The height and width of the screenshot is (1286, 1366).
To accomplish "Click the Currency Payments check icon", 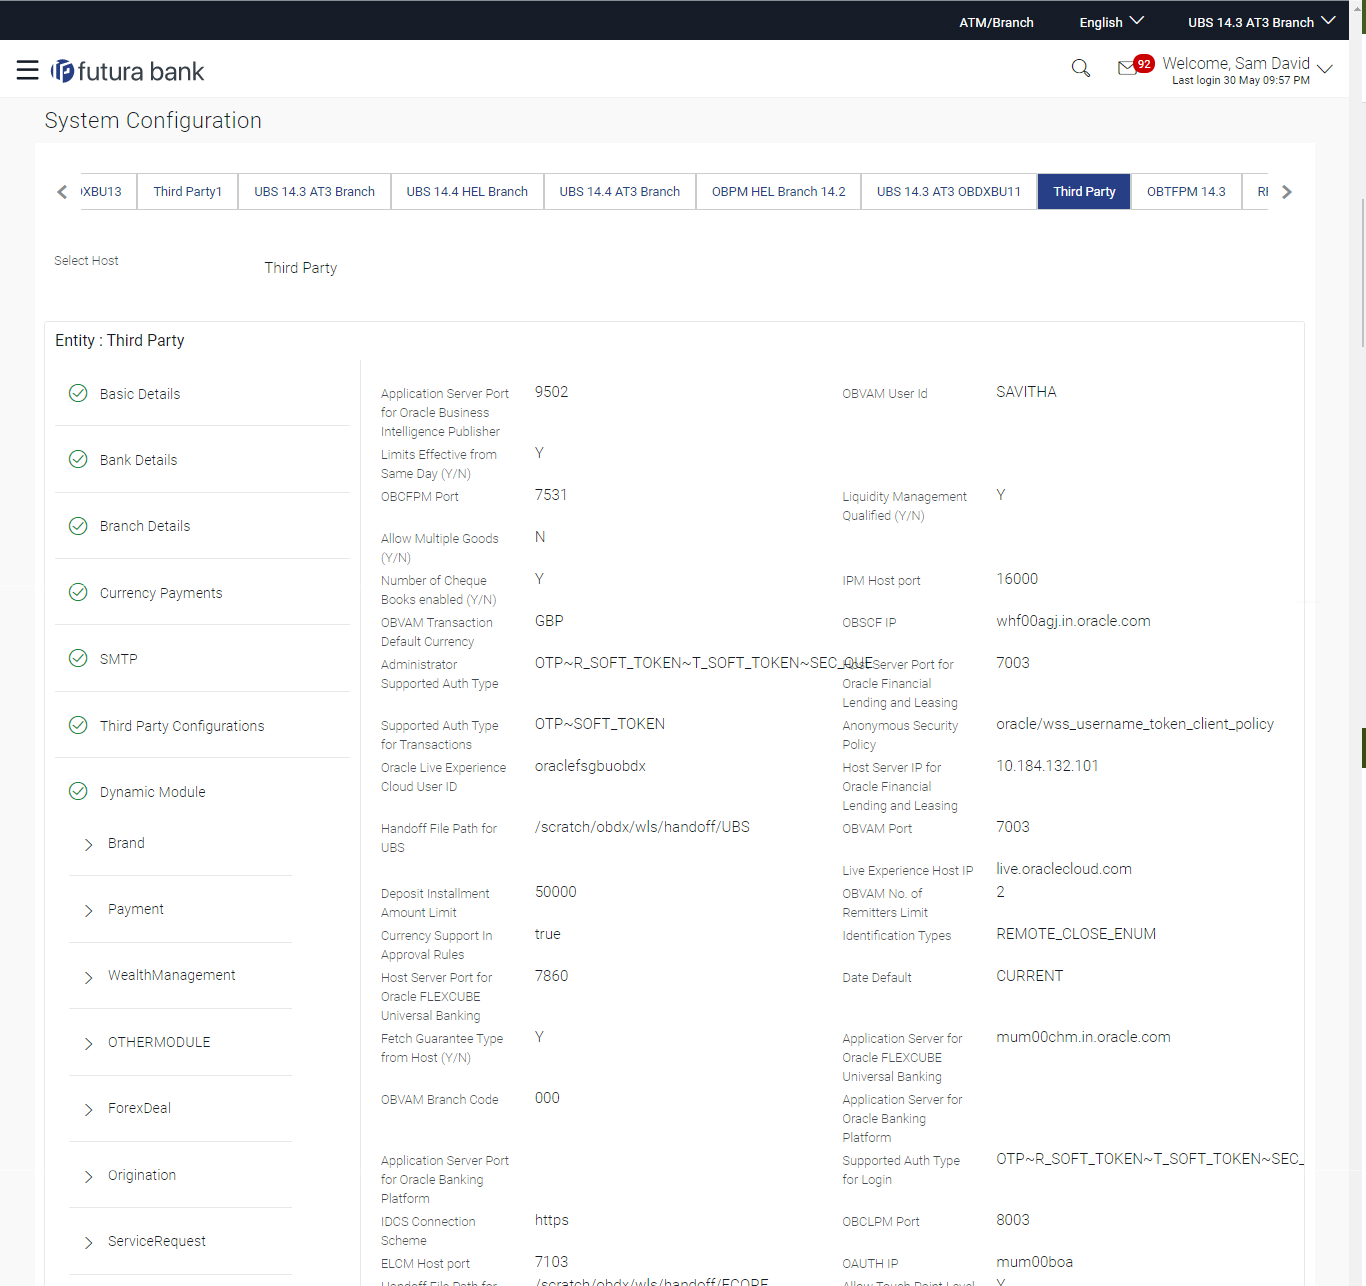I will coord(78,592).
